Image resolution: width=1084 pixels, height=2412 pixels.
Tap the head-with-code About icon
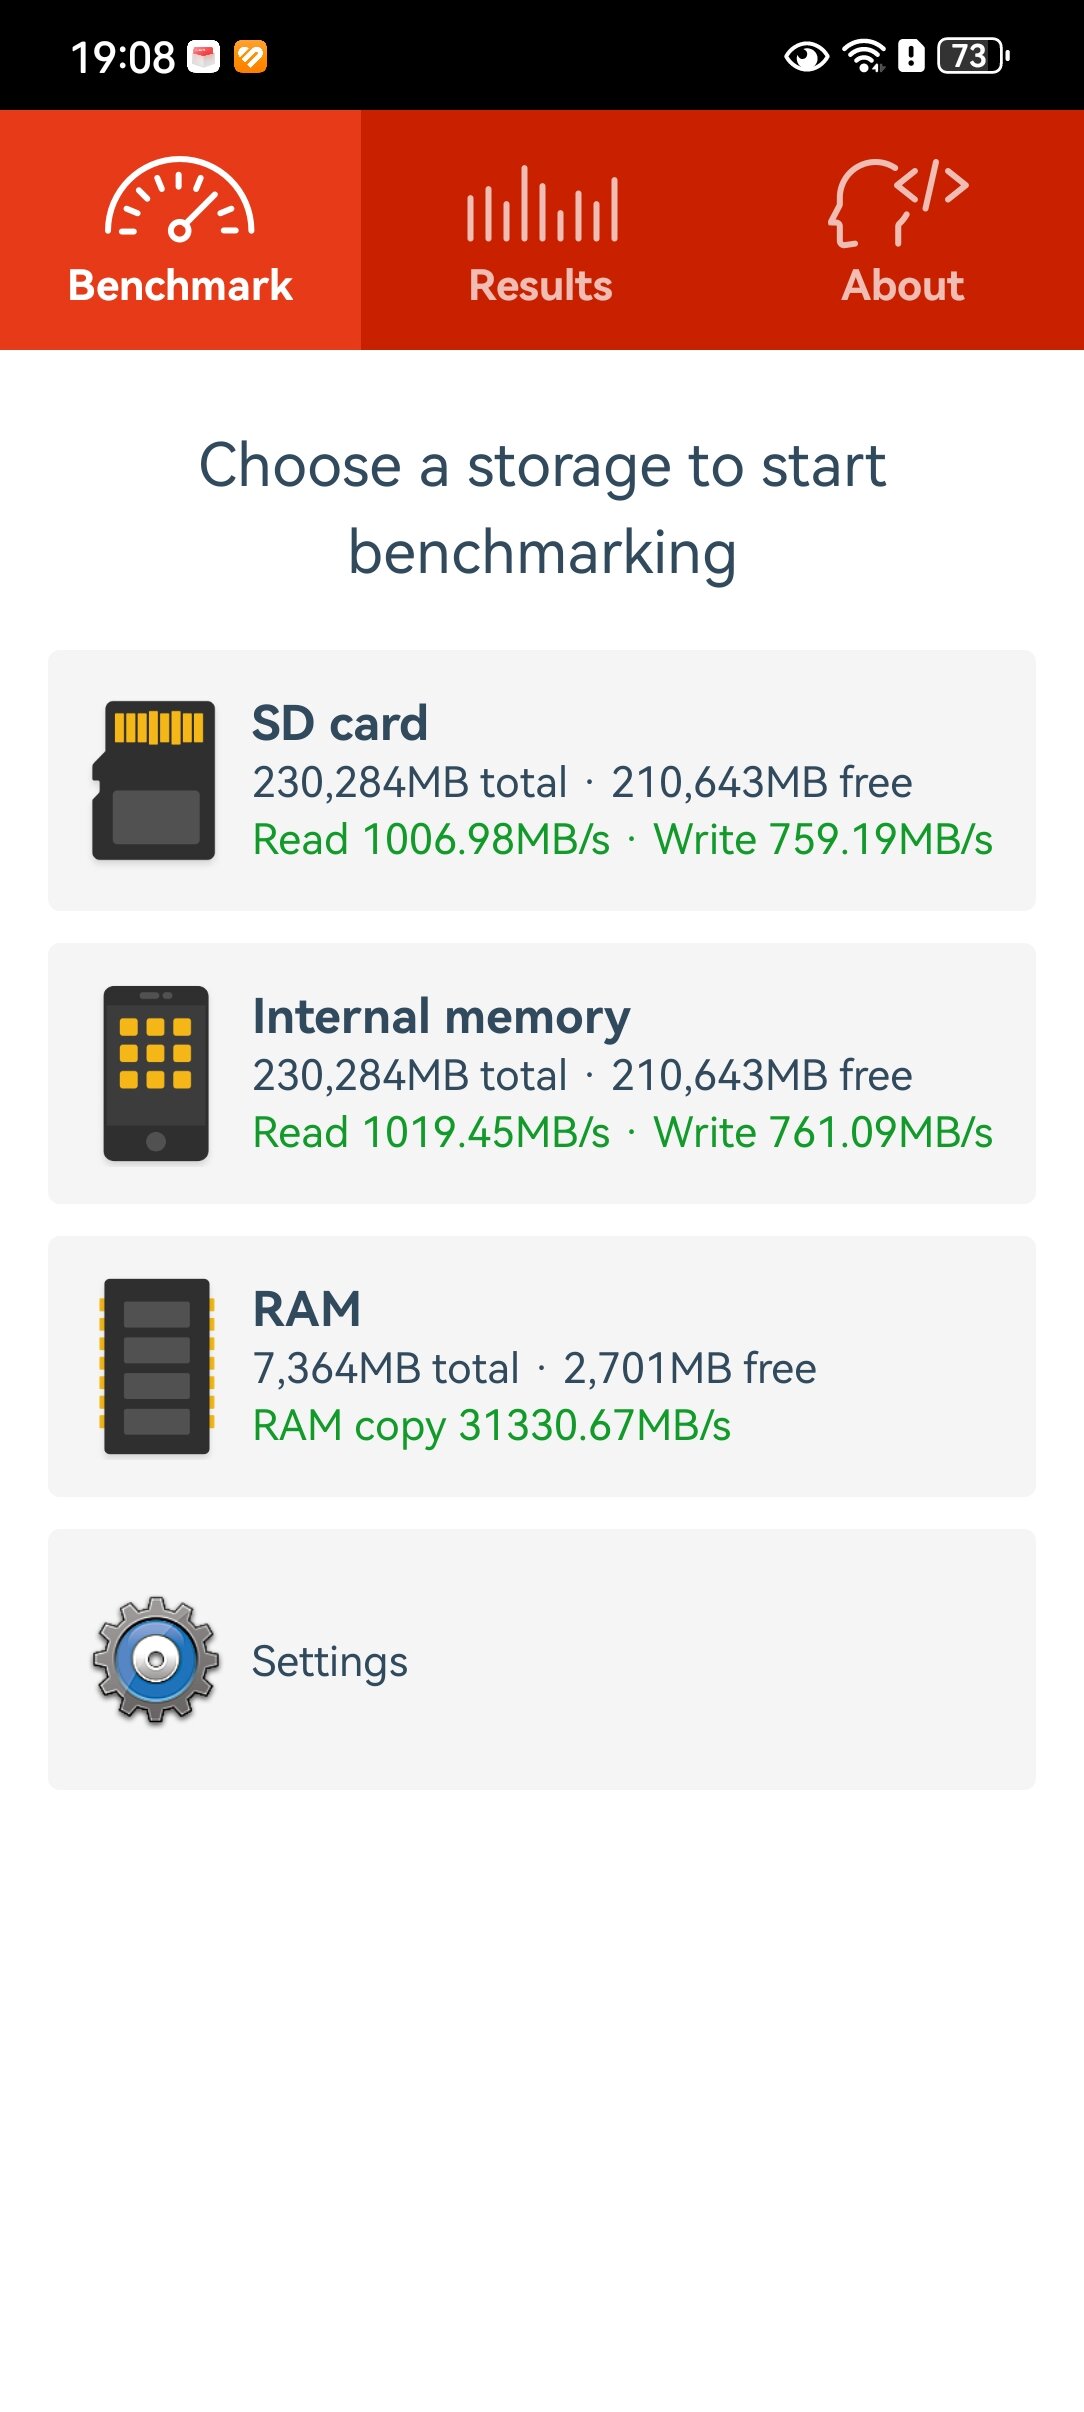pos(899,202)
